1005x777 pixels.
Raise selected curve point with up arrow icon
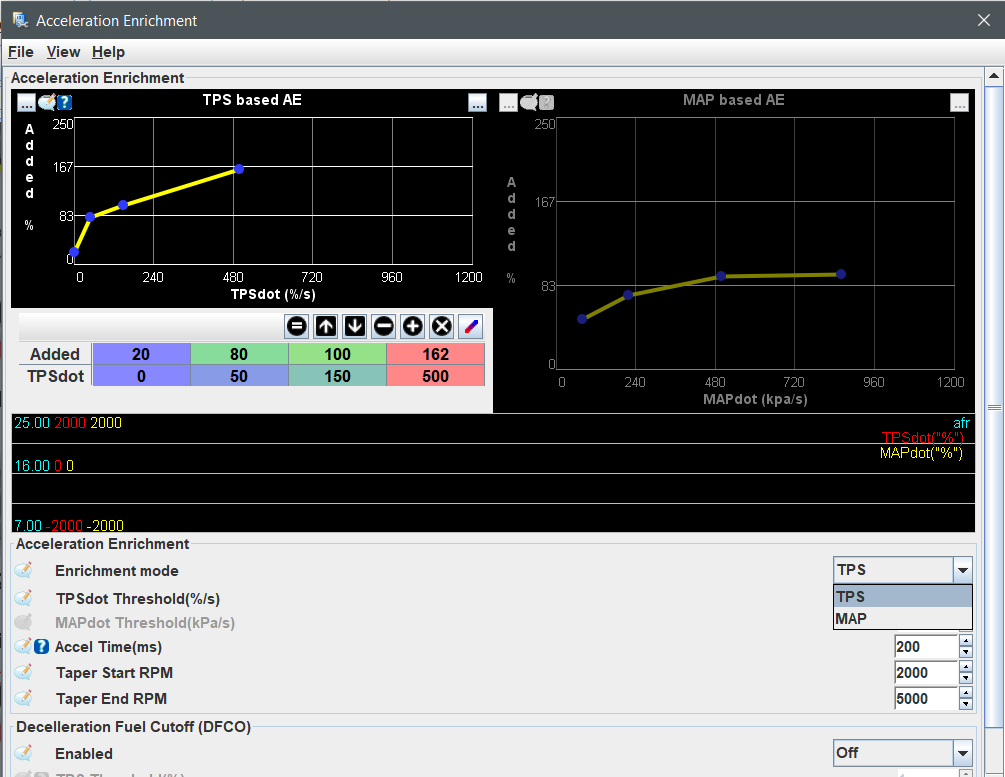[324, 326]
